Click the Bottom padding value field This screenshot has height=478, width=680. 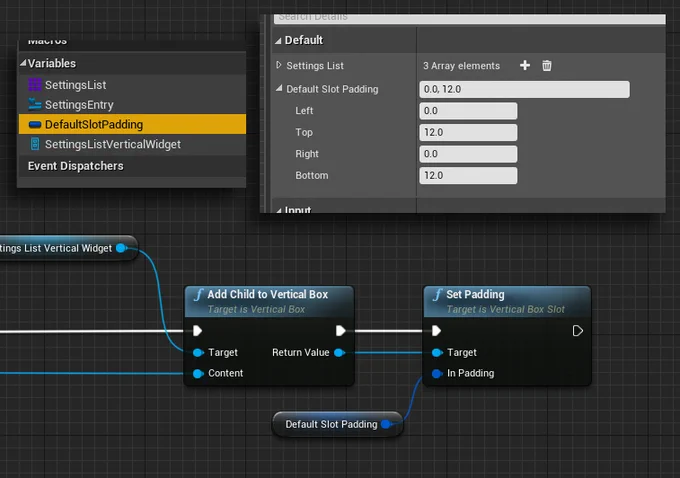click(468, 176)
